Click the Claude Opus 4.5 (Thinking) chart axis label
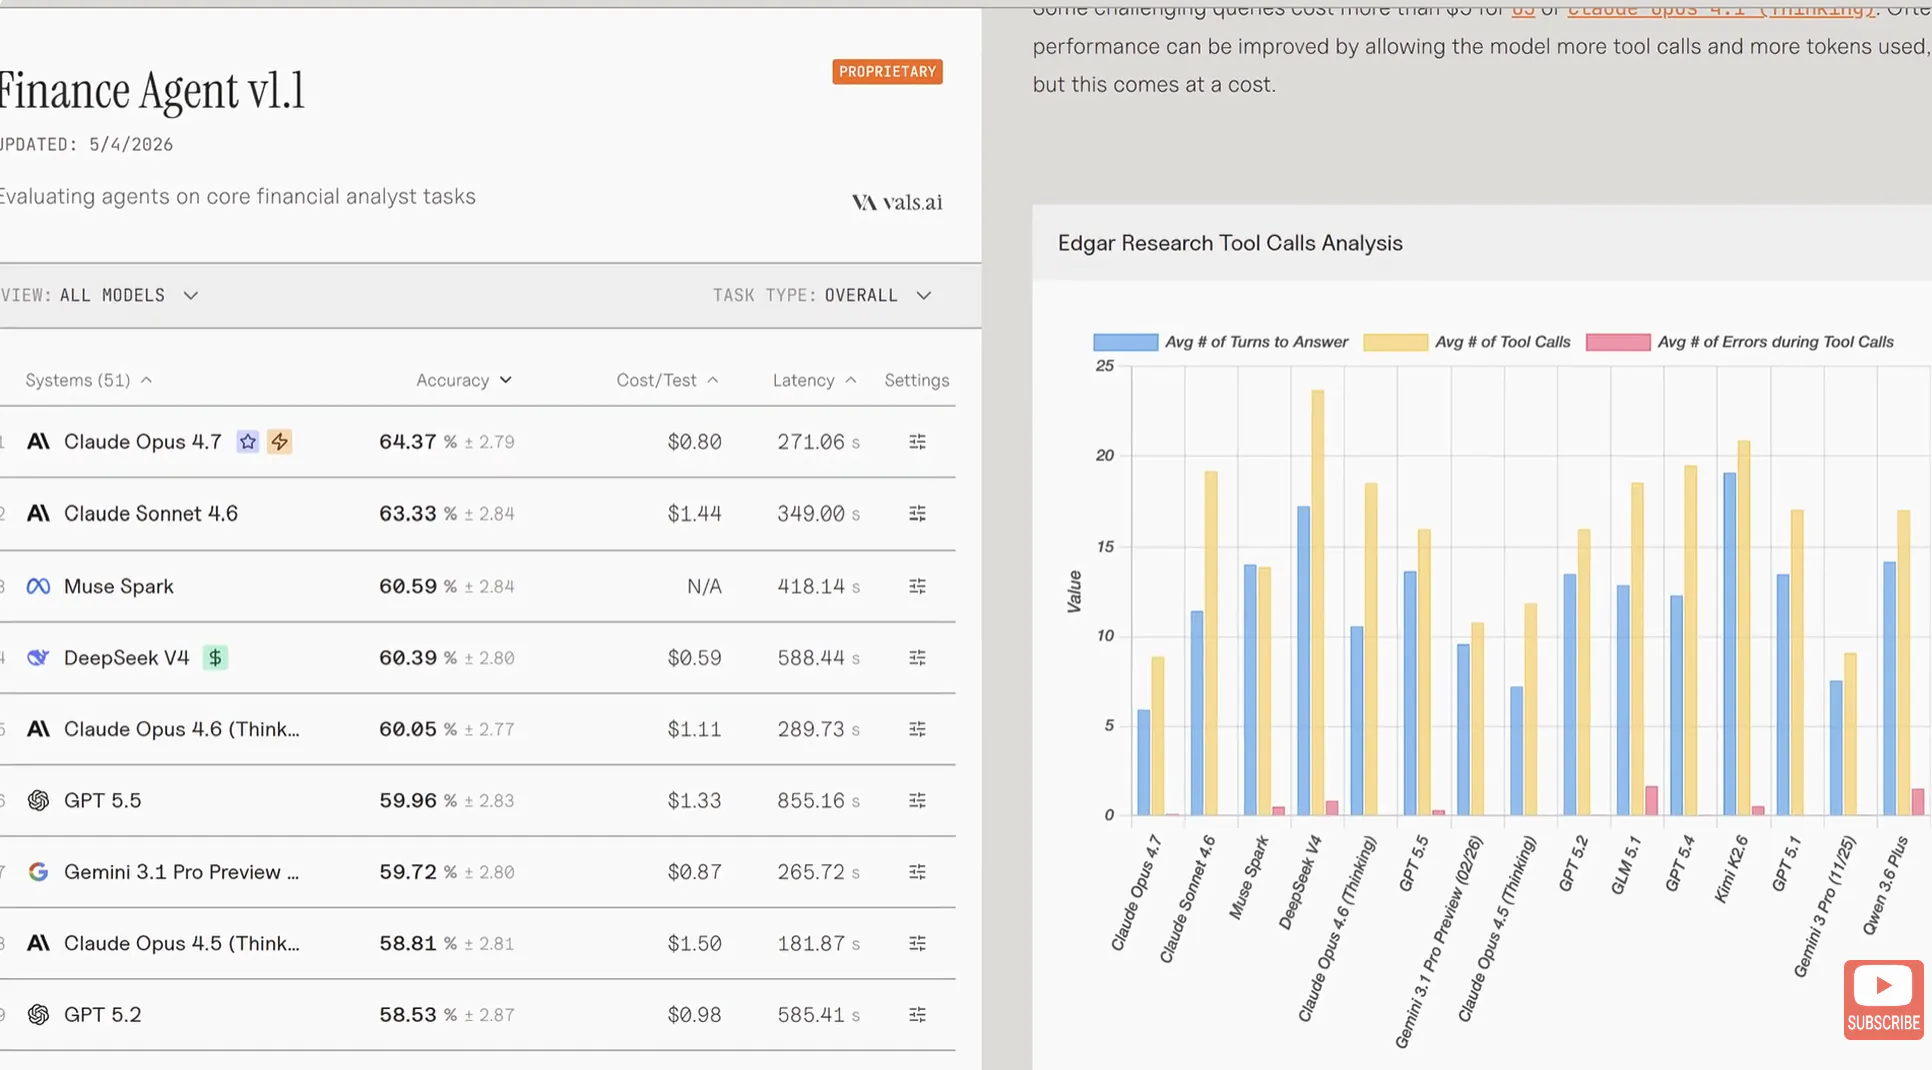 coord(1497,929)
